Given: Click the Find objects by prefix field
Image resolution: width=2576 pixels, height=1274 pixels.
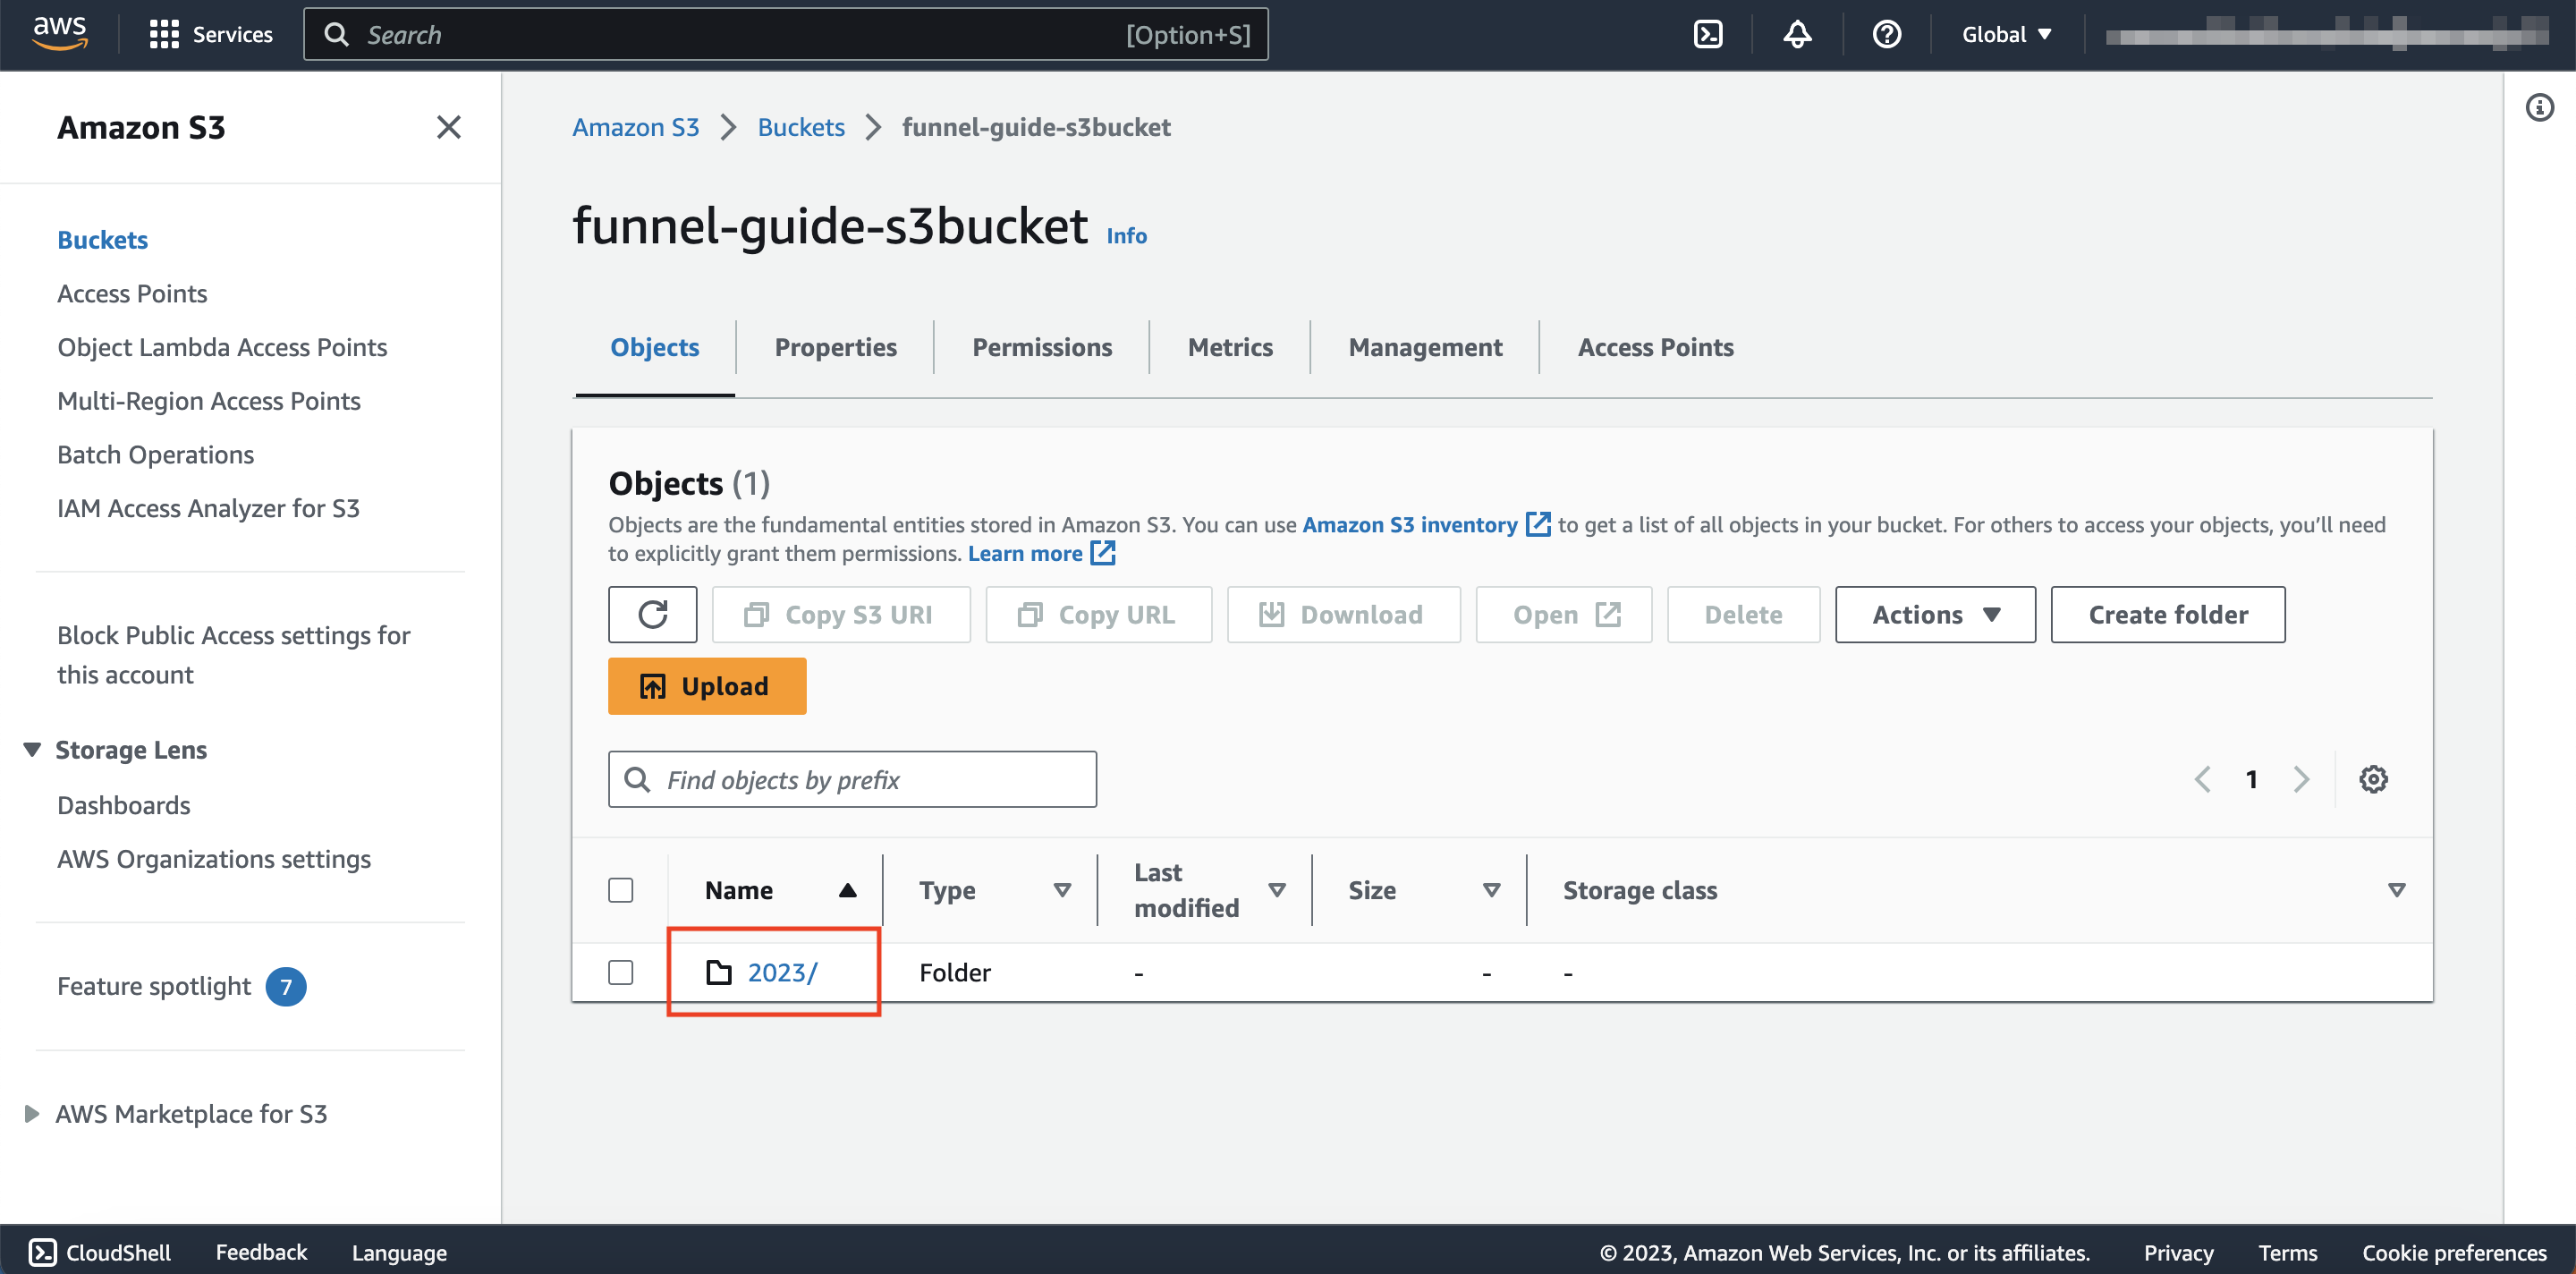Looking at the screenshot, I should [852, 779].
